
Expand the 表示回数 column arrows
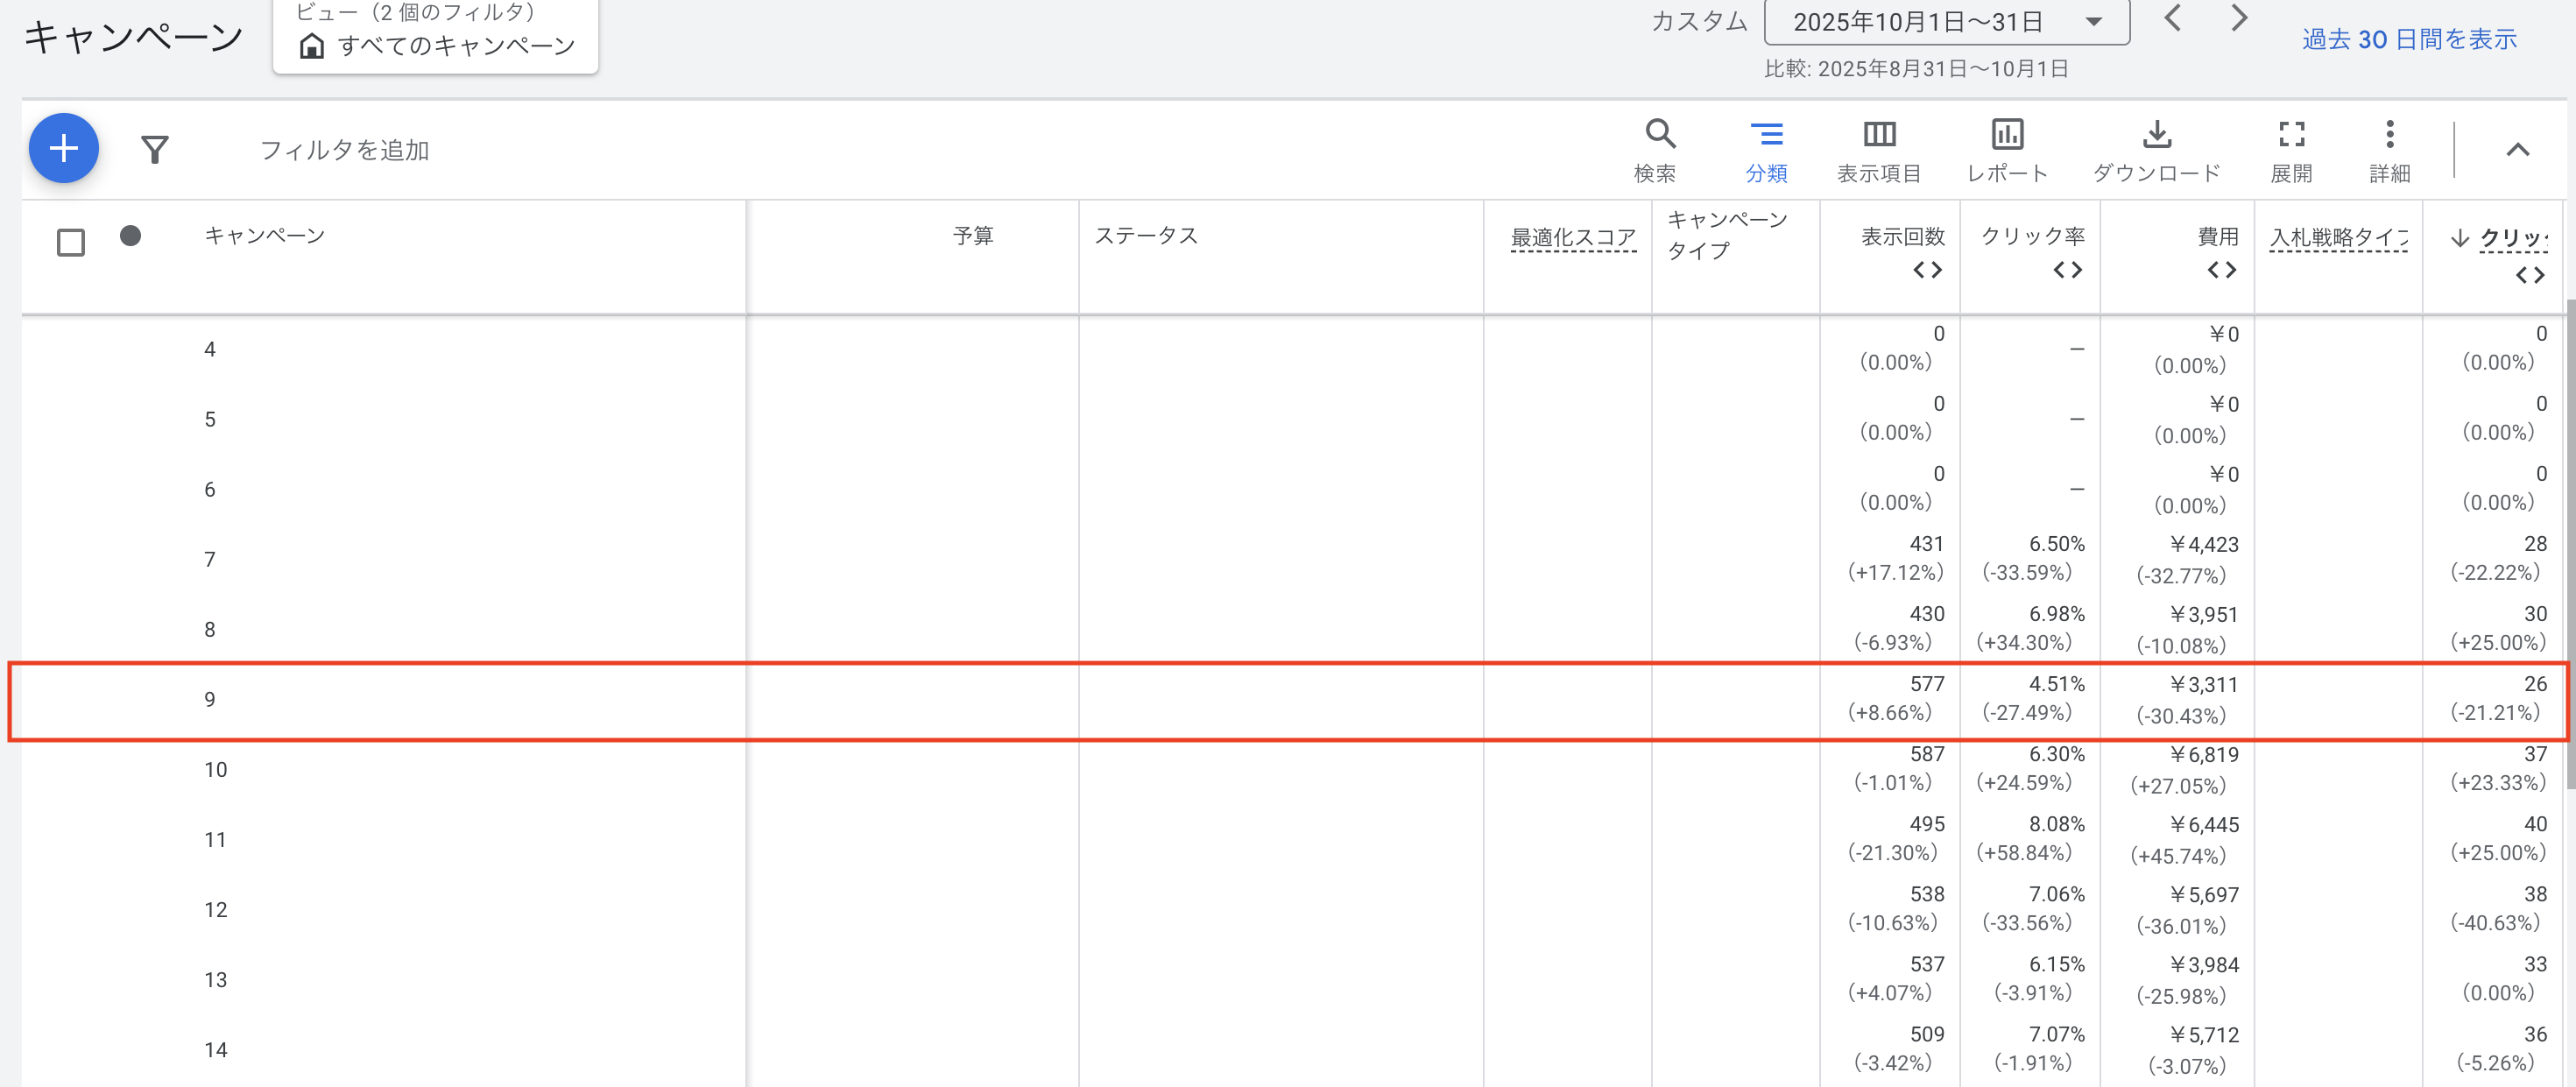(1926, 270)
